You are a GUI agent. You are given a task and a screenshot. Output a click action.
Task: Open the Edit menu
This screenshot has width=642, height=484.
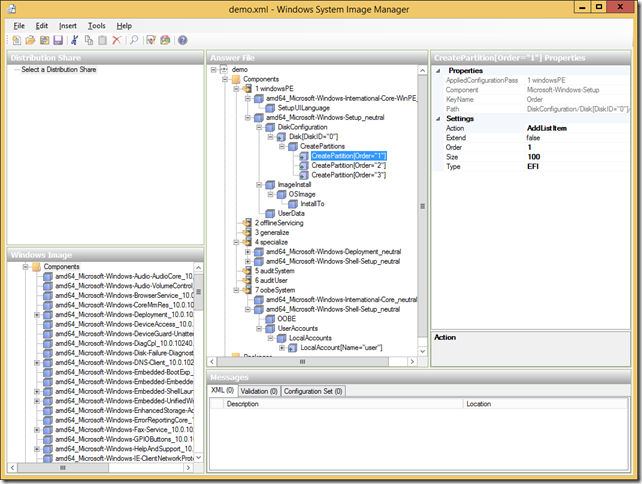click(x=41, y=26)
